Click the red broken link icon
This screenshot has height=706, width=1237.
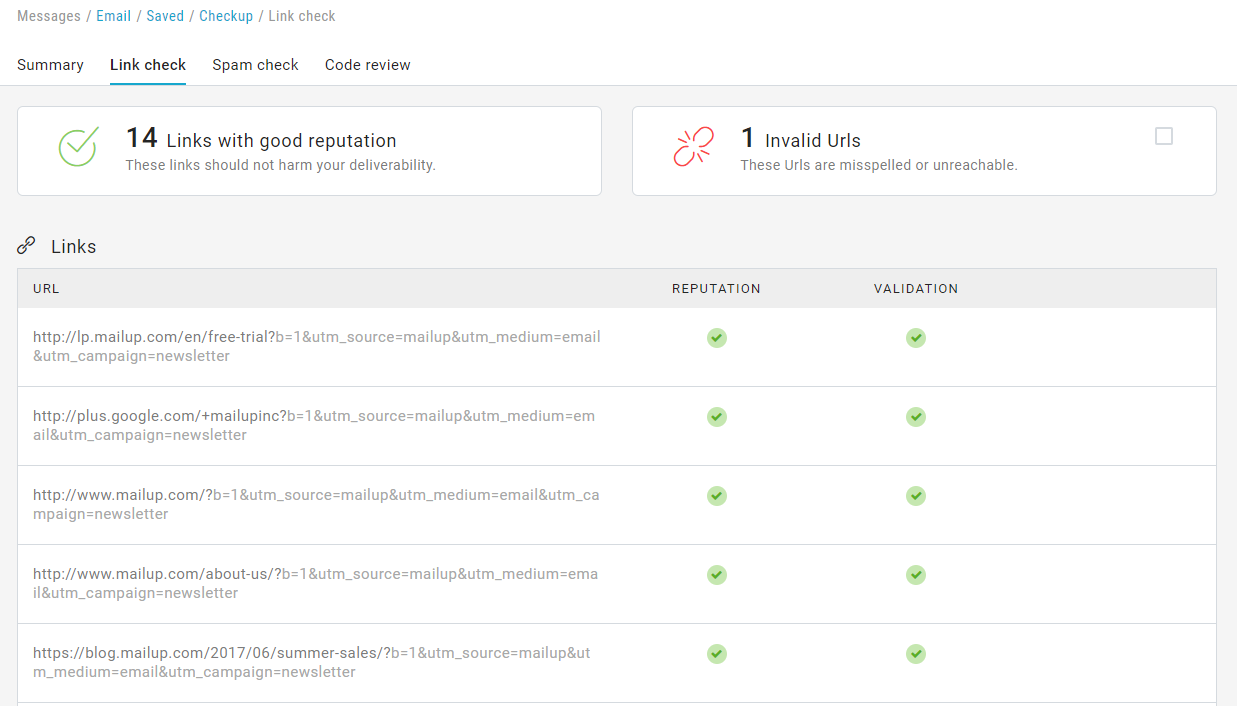click(x=693, y=147)
